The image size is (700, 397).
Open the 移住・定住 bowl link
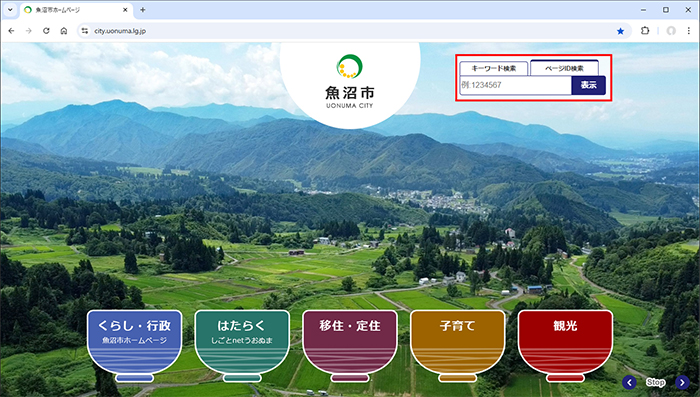tap(350, 346)
